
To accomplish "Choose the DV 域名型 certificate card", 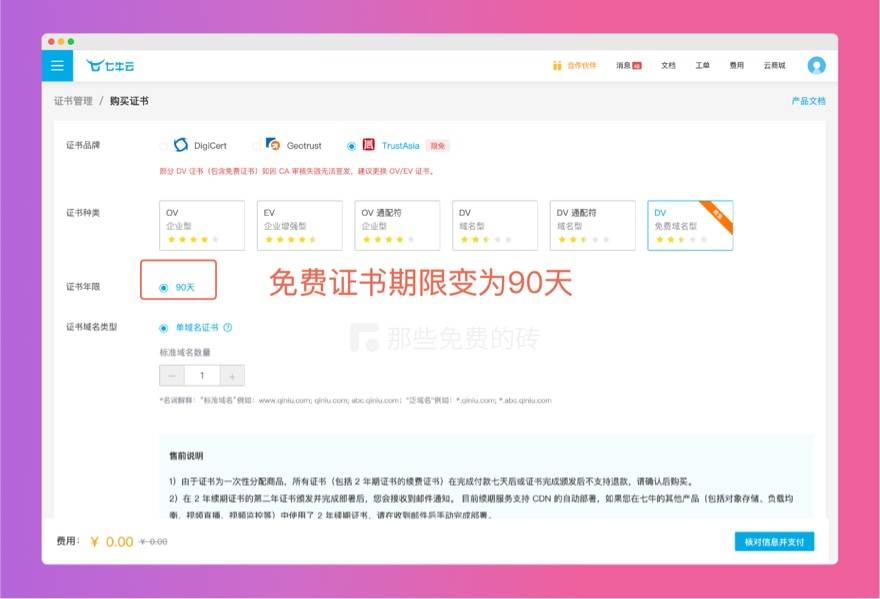I will (x=495, y=225).
